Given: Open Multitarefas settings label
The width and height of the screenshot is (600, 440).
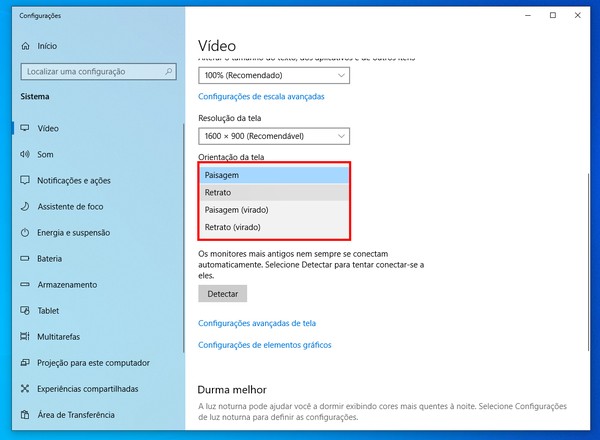Looking at the screenshot, I should point(59,337).
